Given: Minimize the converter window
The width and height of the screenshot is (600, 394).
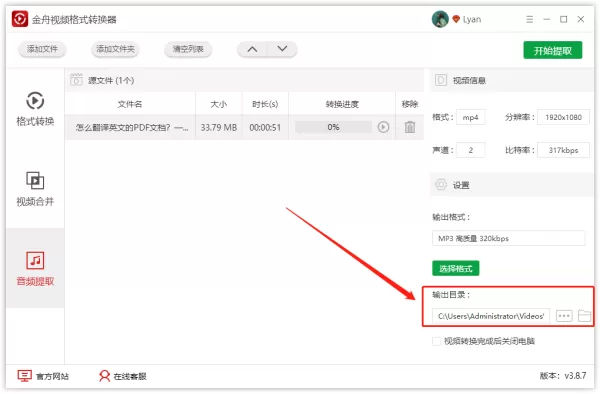Looking at the screenshot, I should [546, 19].
